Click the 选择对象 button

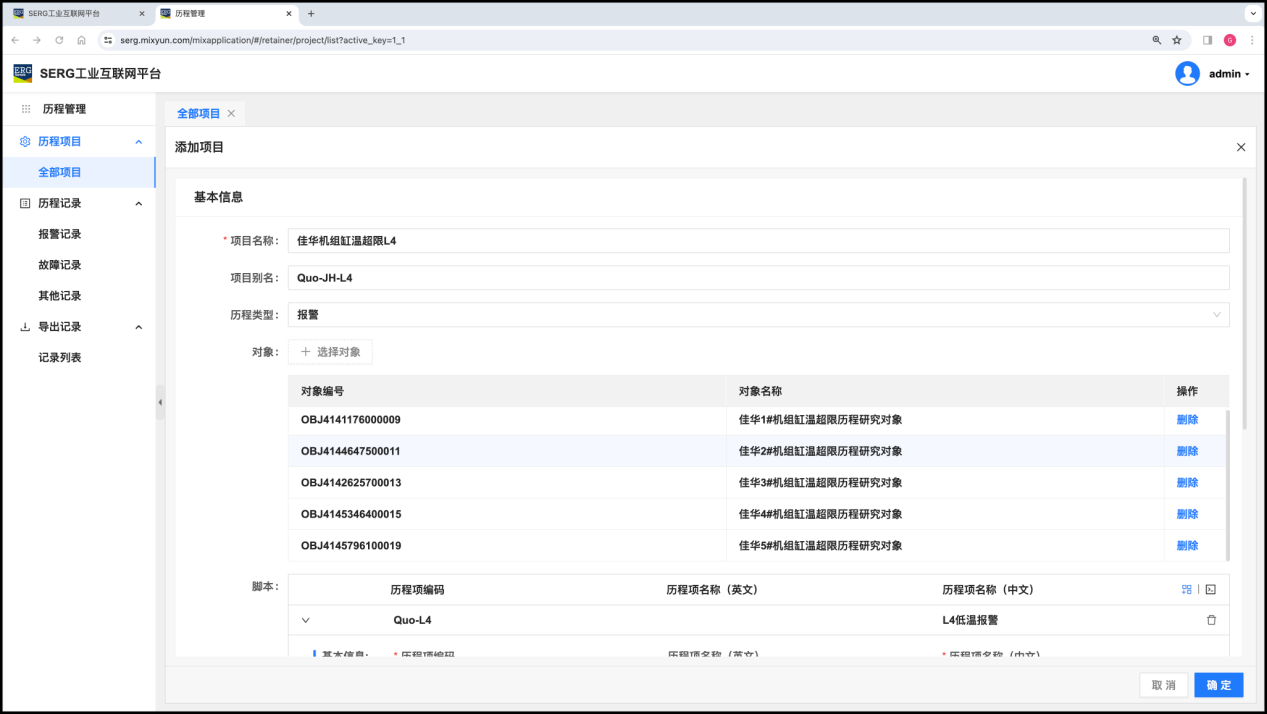tap(331, 352)
